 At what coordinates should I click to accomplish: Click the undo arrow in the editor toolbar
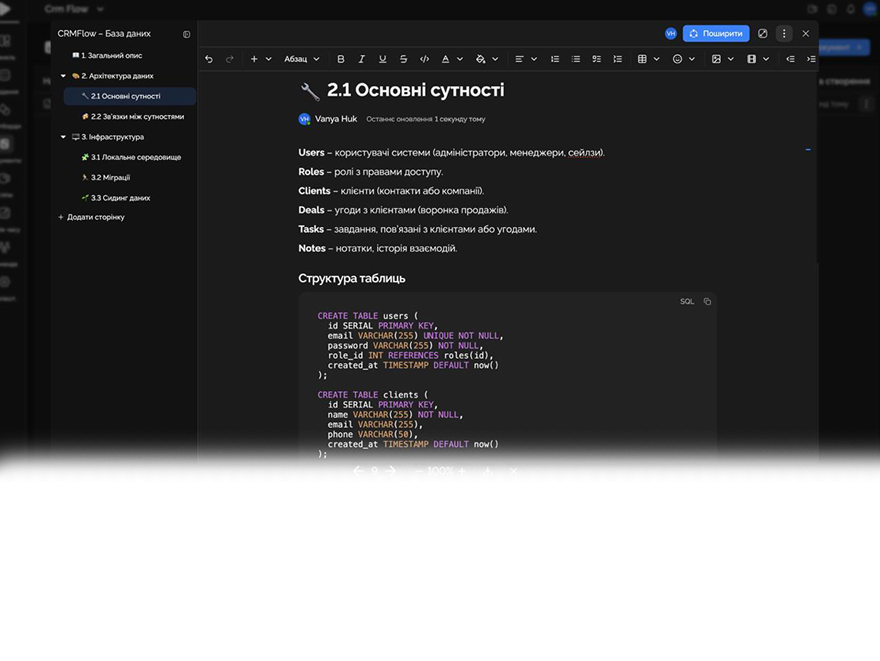pyautogui.click(x=209, y=59)
